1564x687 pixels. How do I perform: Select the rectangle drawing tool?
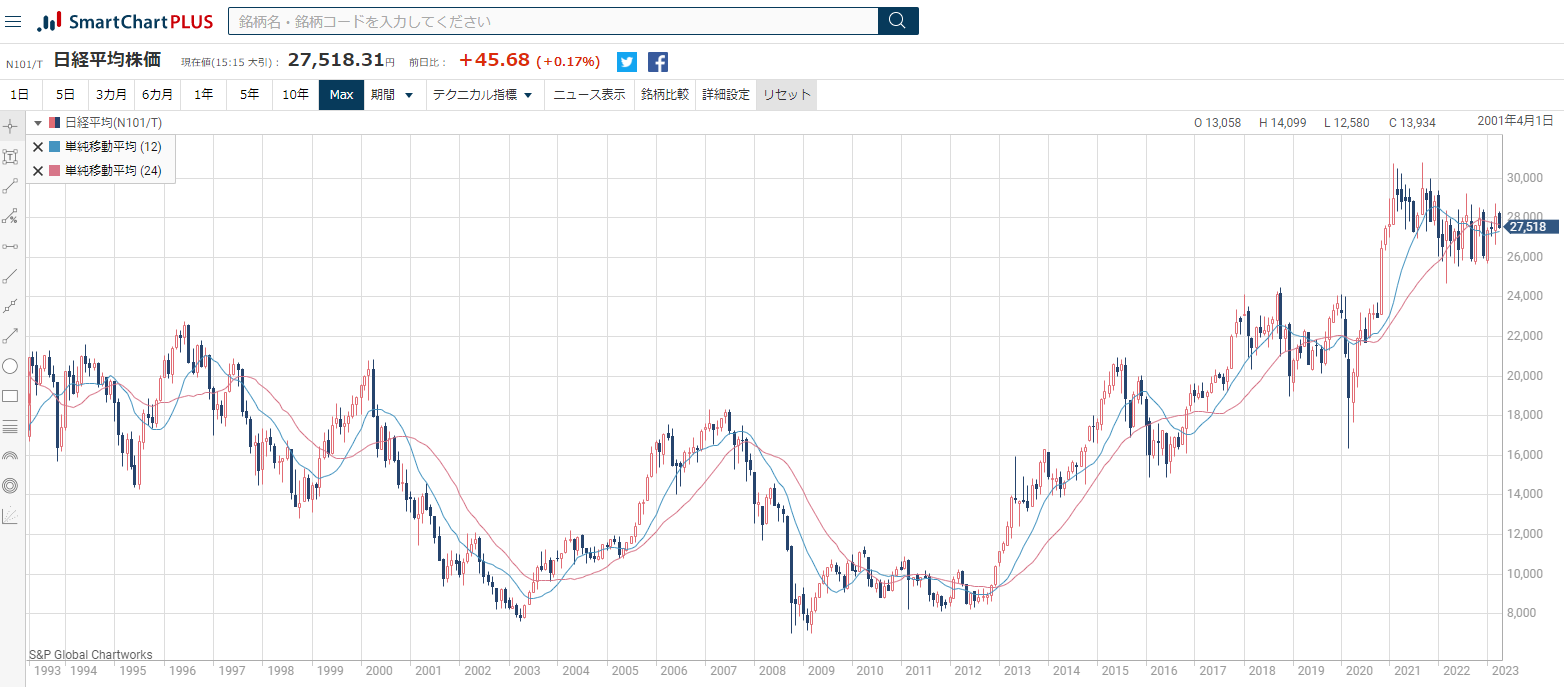[x=11, y=396]
